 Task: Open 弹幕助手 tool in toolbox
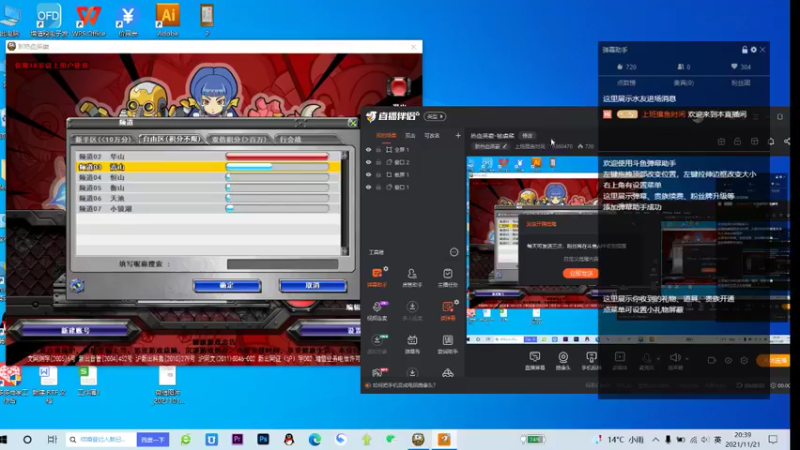[377, 278]
